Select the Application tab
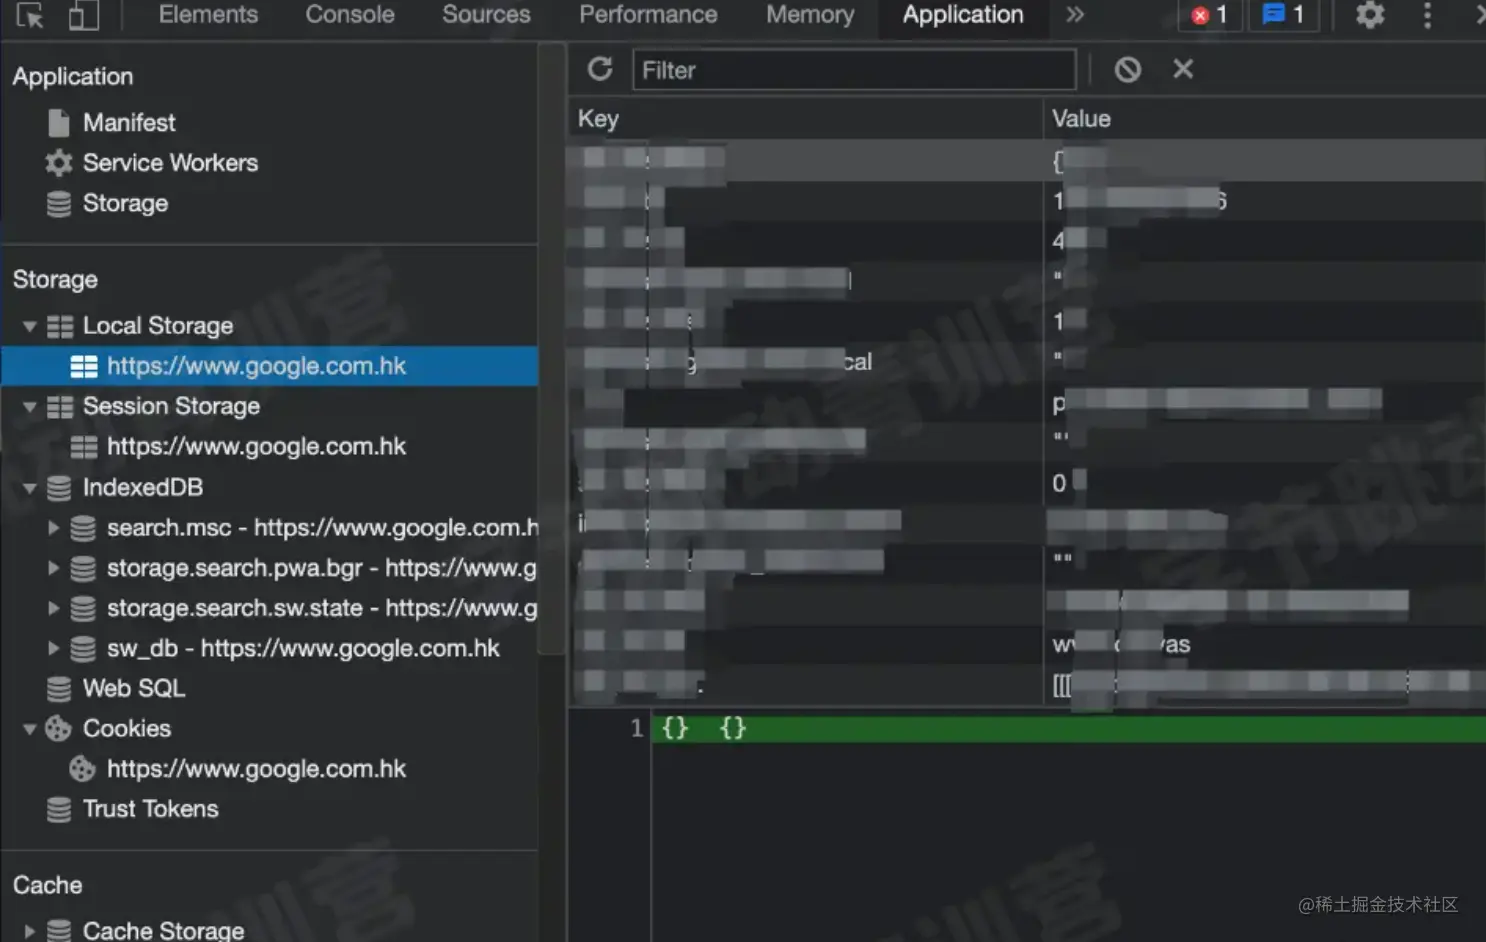The height and width of the screenshot is (942, 1486). (963, 15)
